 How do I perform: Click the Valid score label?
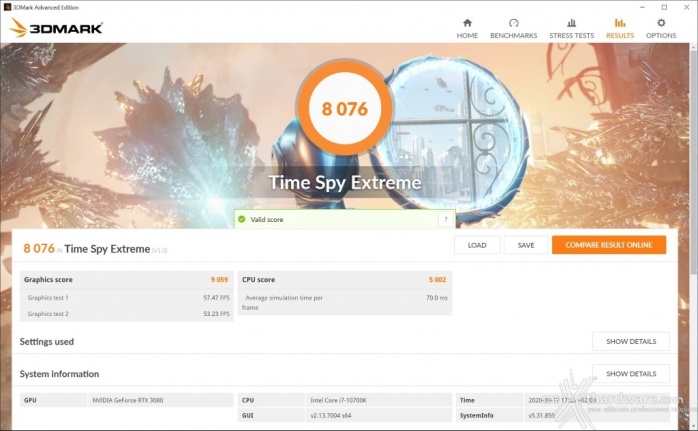[267, 220]
